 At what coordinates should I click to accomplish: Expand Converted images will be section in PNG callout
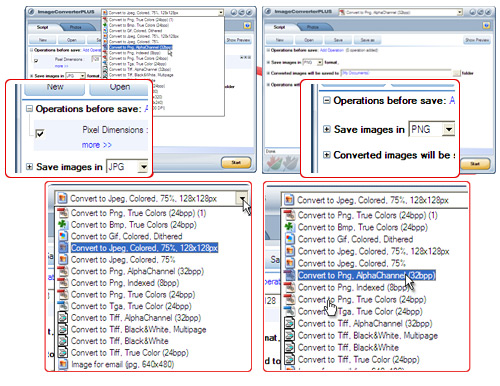tap(327, 155)
